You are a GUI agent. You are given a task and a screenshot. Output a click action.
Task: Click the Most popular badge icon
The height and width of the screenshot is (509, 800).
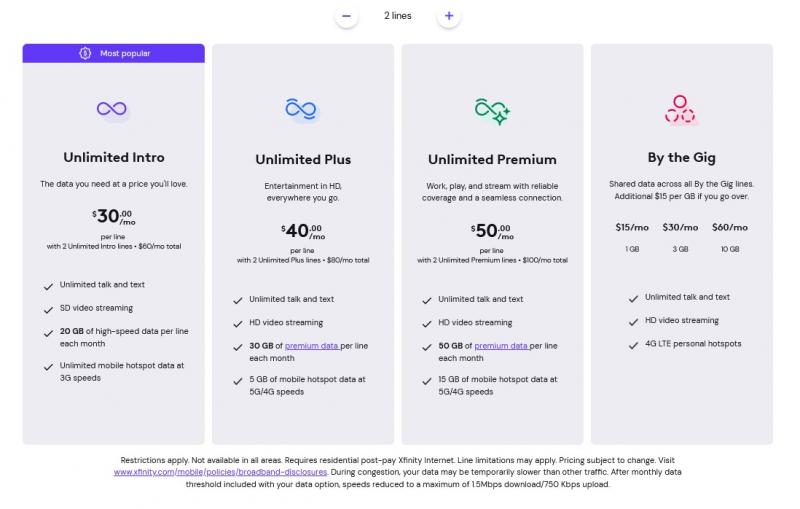(x=85, y=53)
